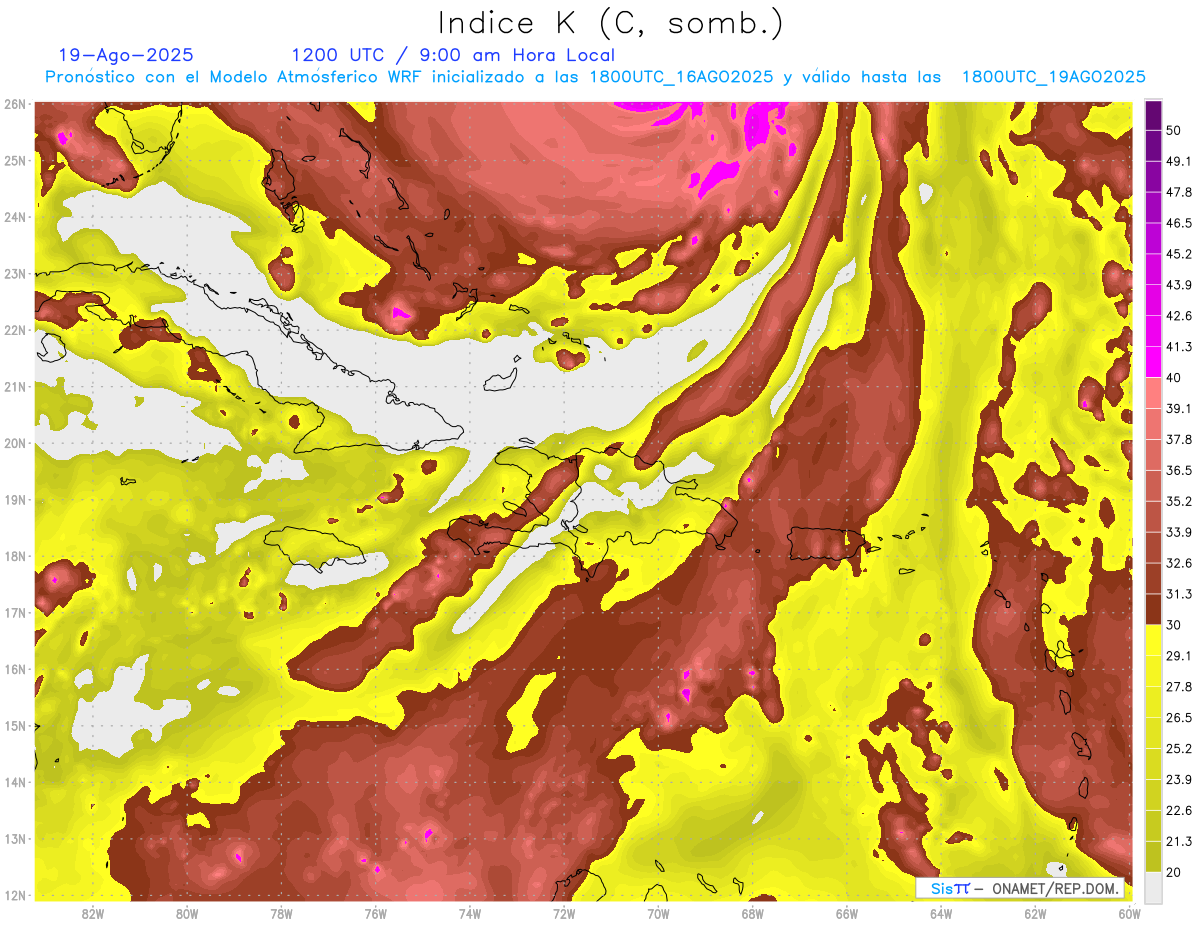Click the legend value '39.1'
The width and height of the screenshot is (1200, 927).
pos(1179,408)
